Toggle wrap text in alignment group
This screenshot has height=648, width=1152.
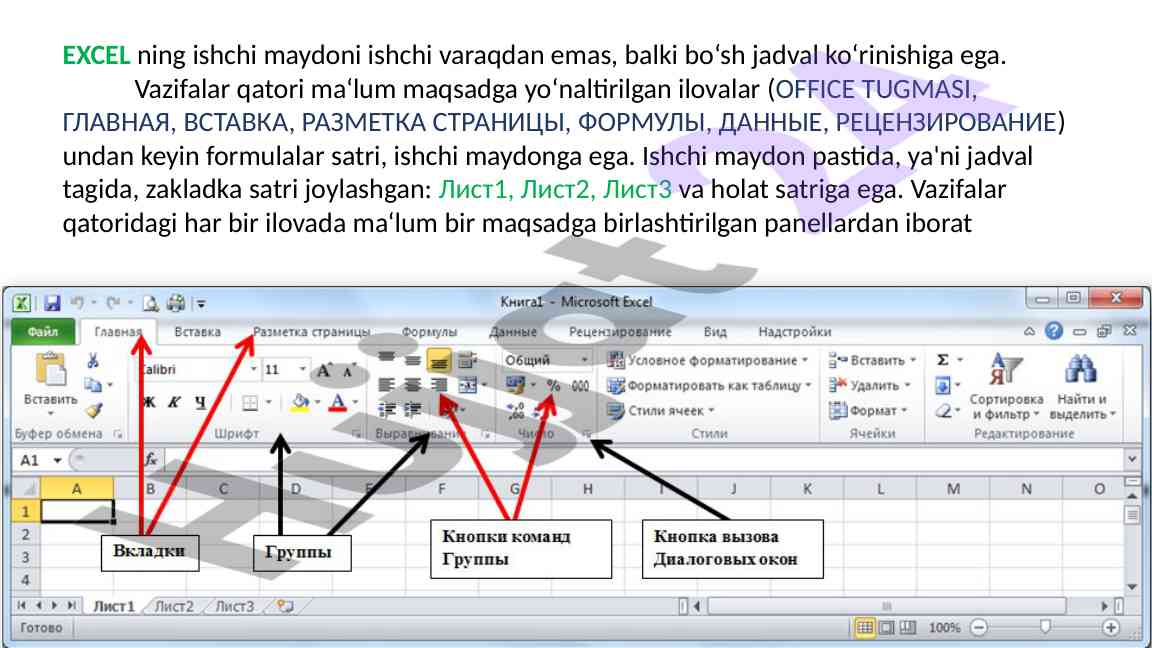click(467, 360)
